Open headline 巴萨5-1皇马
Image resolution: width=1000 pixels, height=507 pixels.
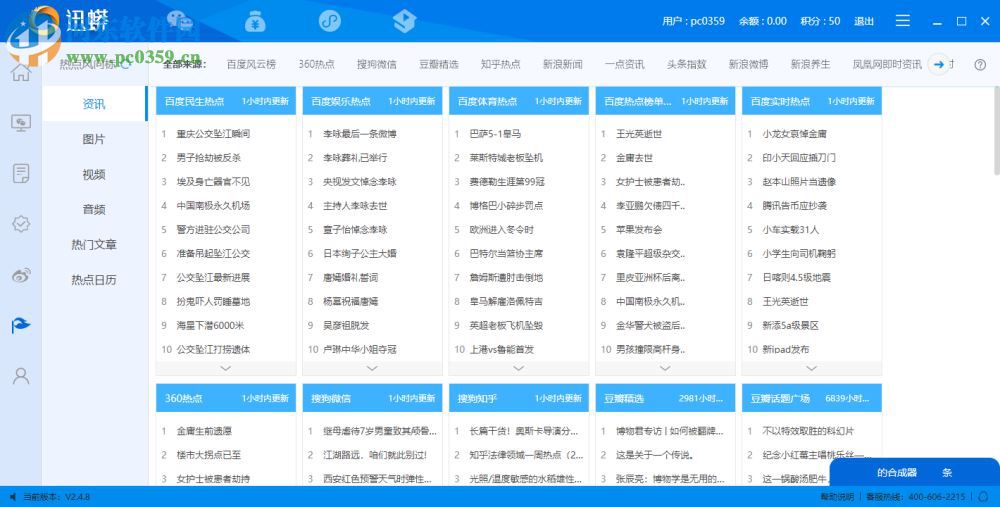tap(495, 134)
